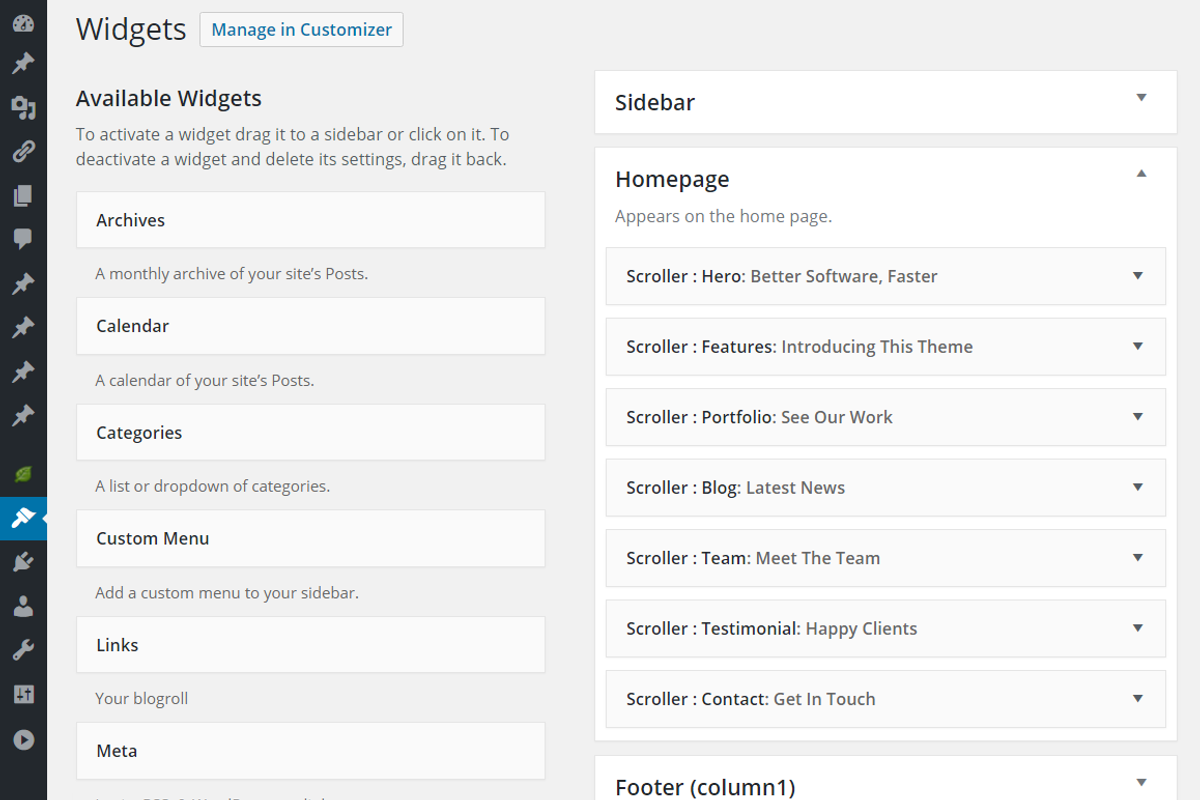Expand the Scroller Portfolio widget arrow
Viewport: 1200px width, 800px height.
click(x=1137, y=416)
